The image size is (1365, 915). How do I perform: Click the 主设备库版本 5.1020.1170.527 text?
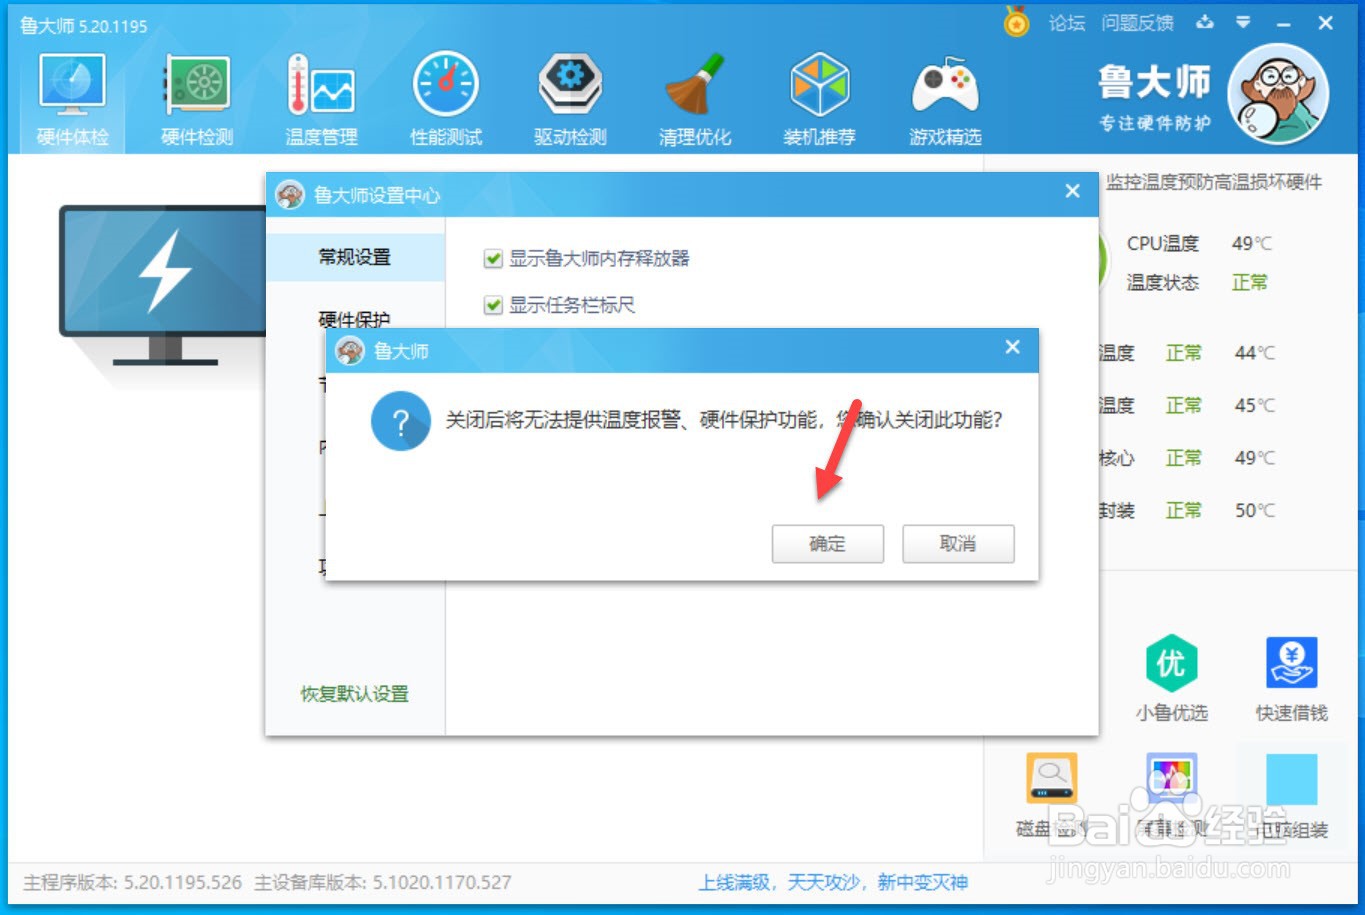[383, 882]
